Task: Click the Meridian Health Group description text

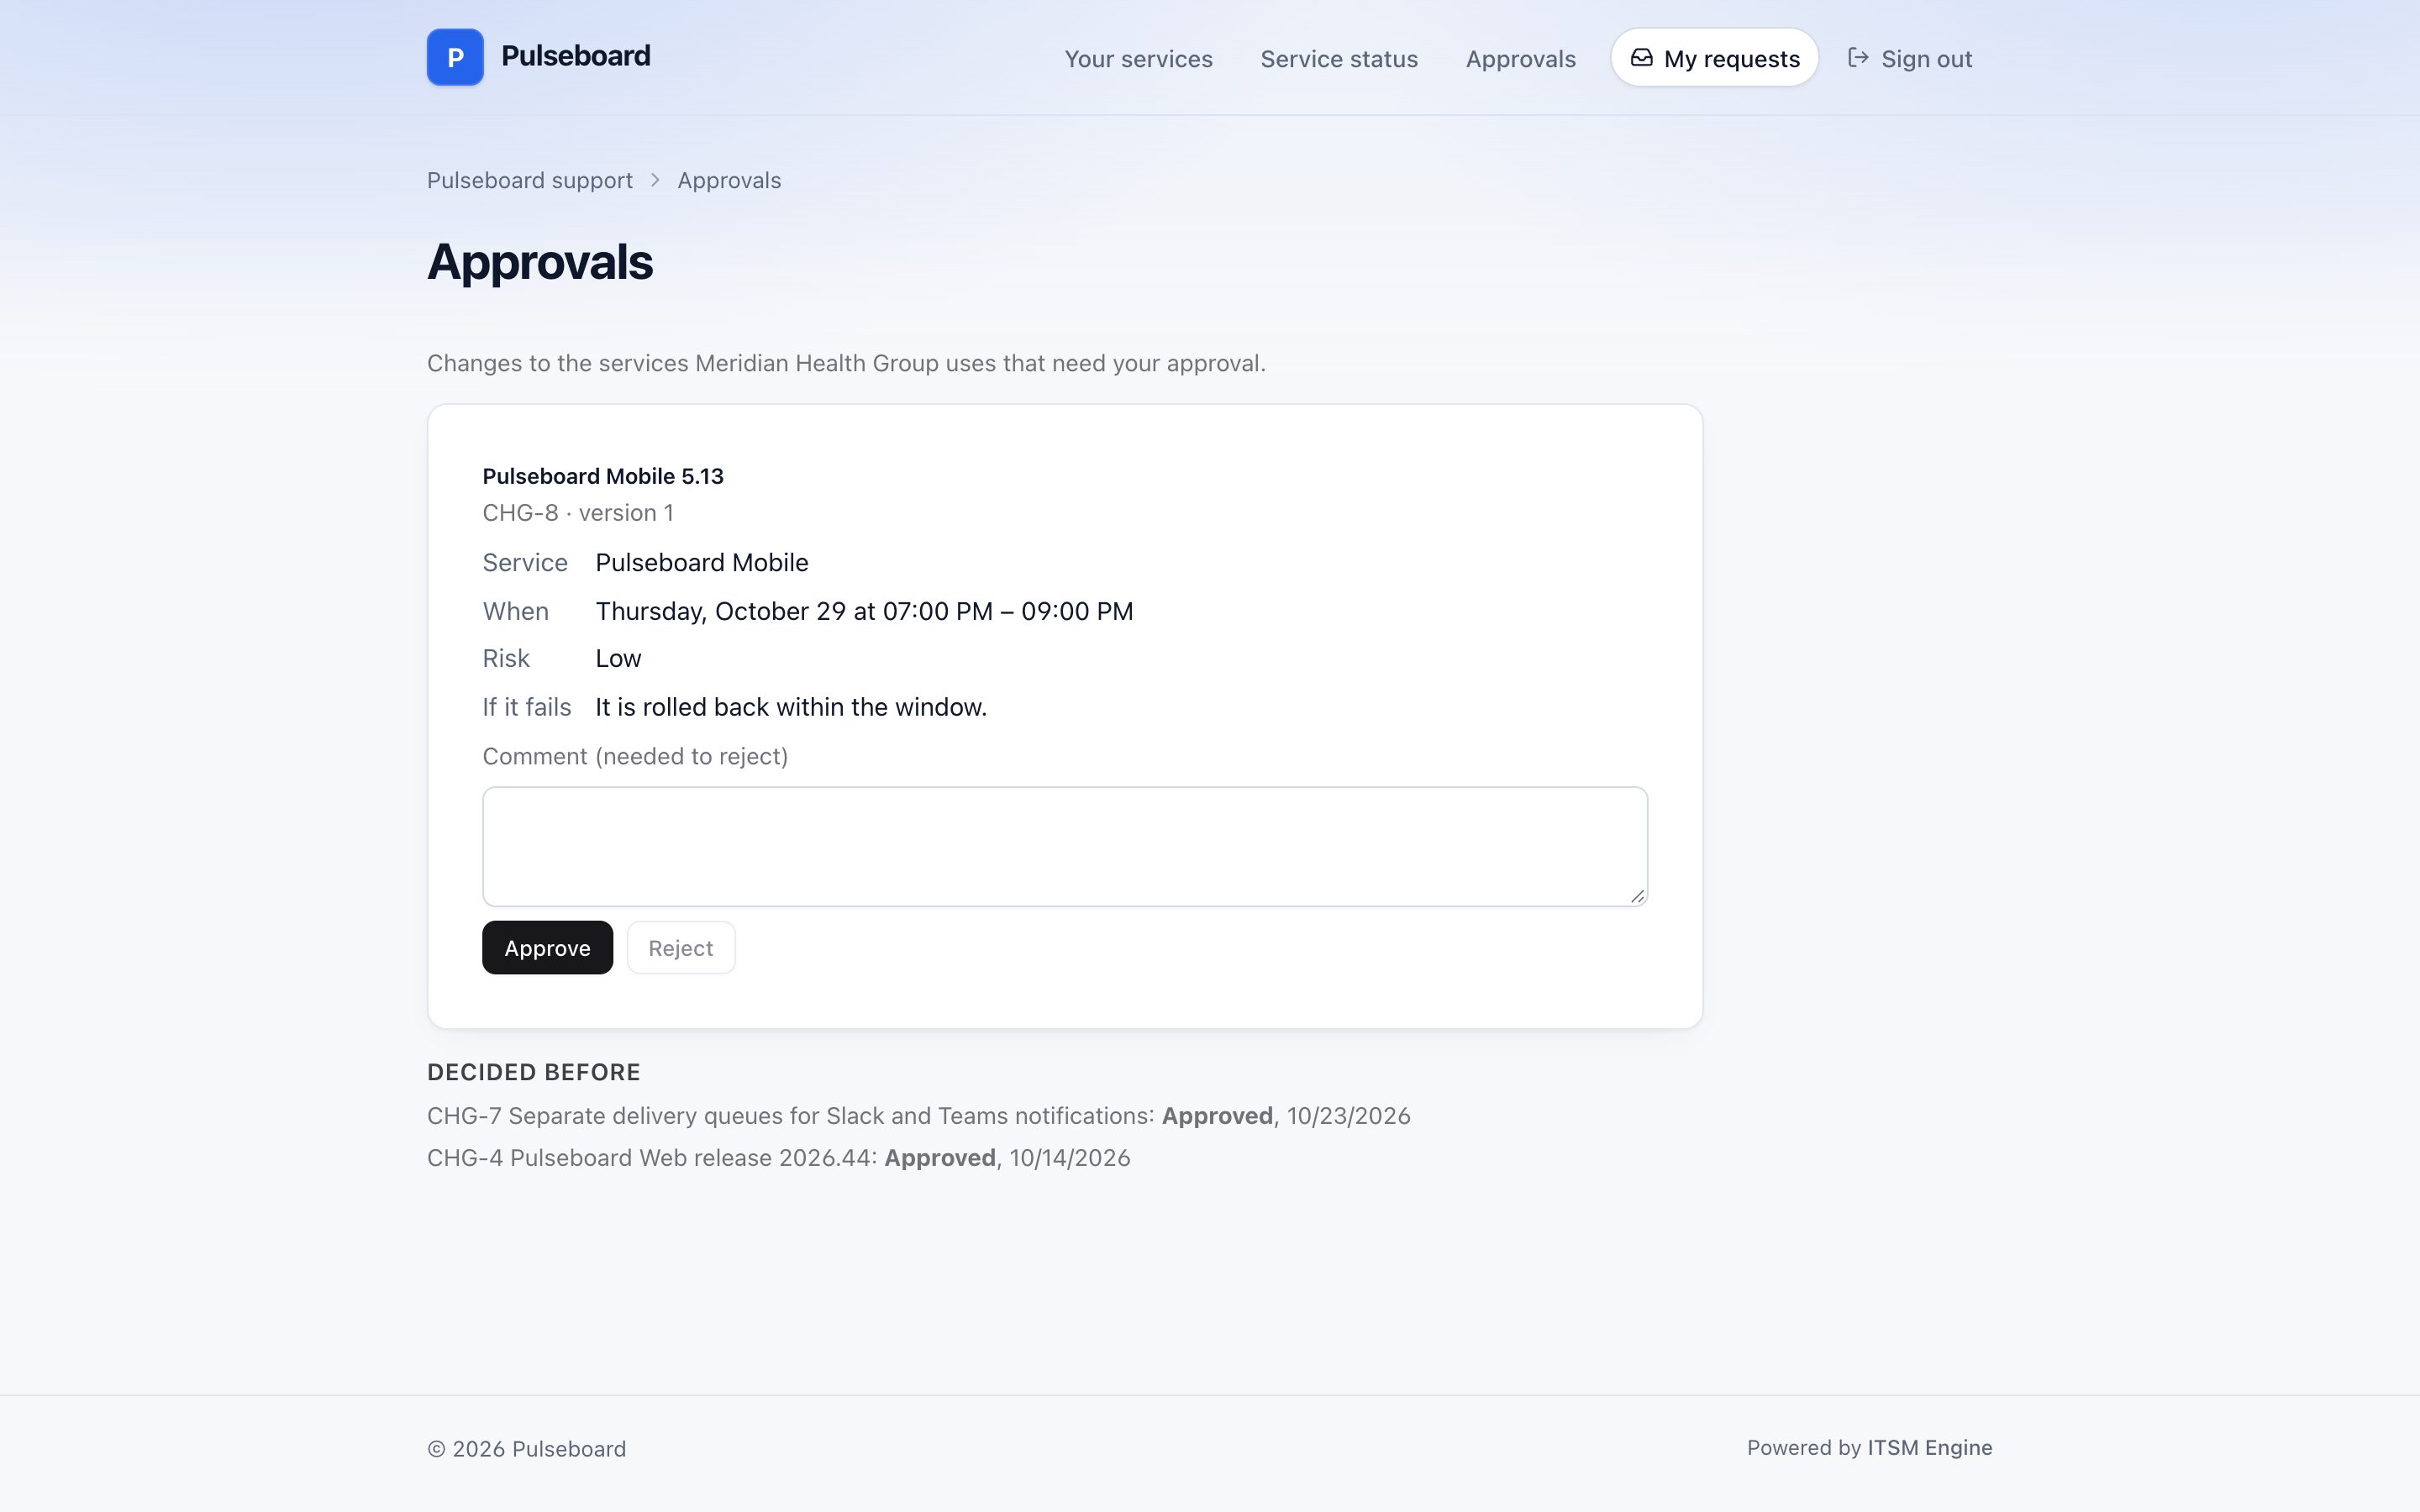Action: coord(846,363)
